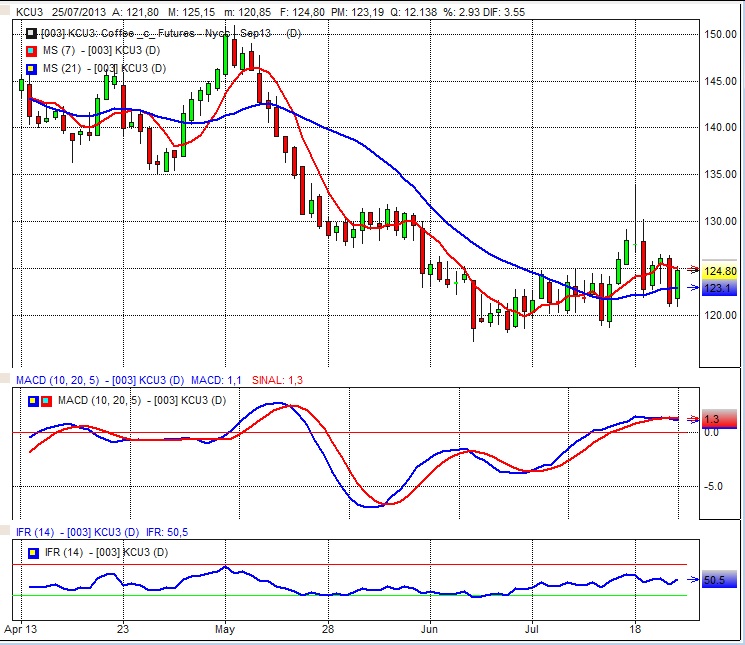Viewport: 745px width, 645px height.
Task: Click the red MACD signal legend icon
Action: pos(45,401)
